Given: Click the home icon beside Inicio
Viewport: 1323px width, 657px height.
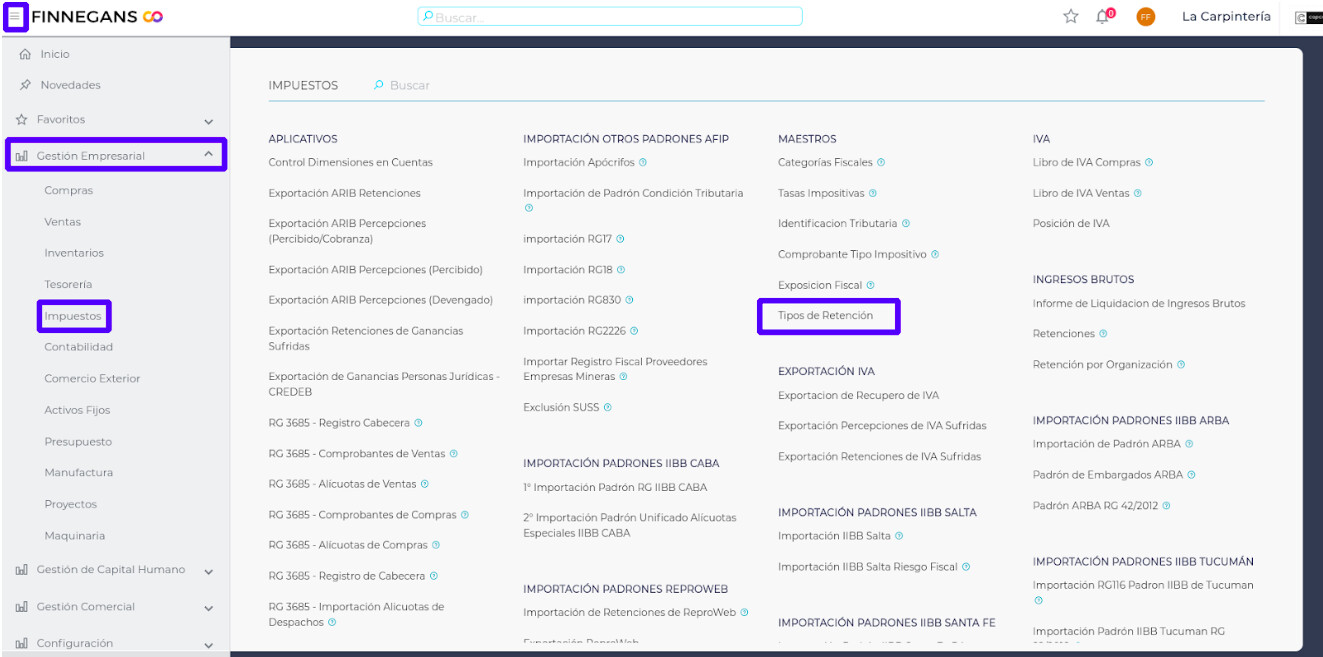Looking at the screenshot, I should (x=25, y=54).
